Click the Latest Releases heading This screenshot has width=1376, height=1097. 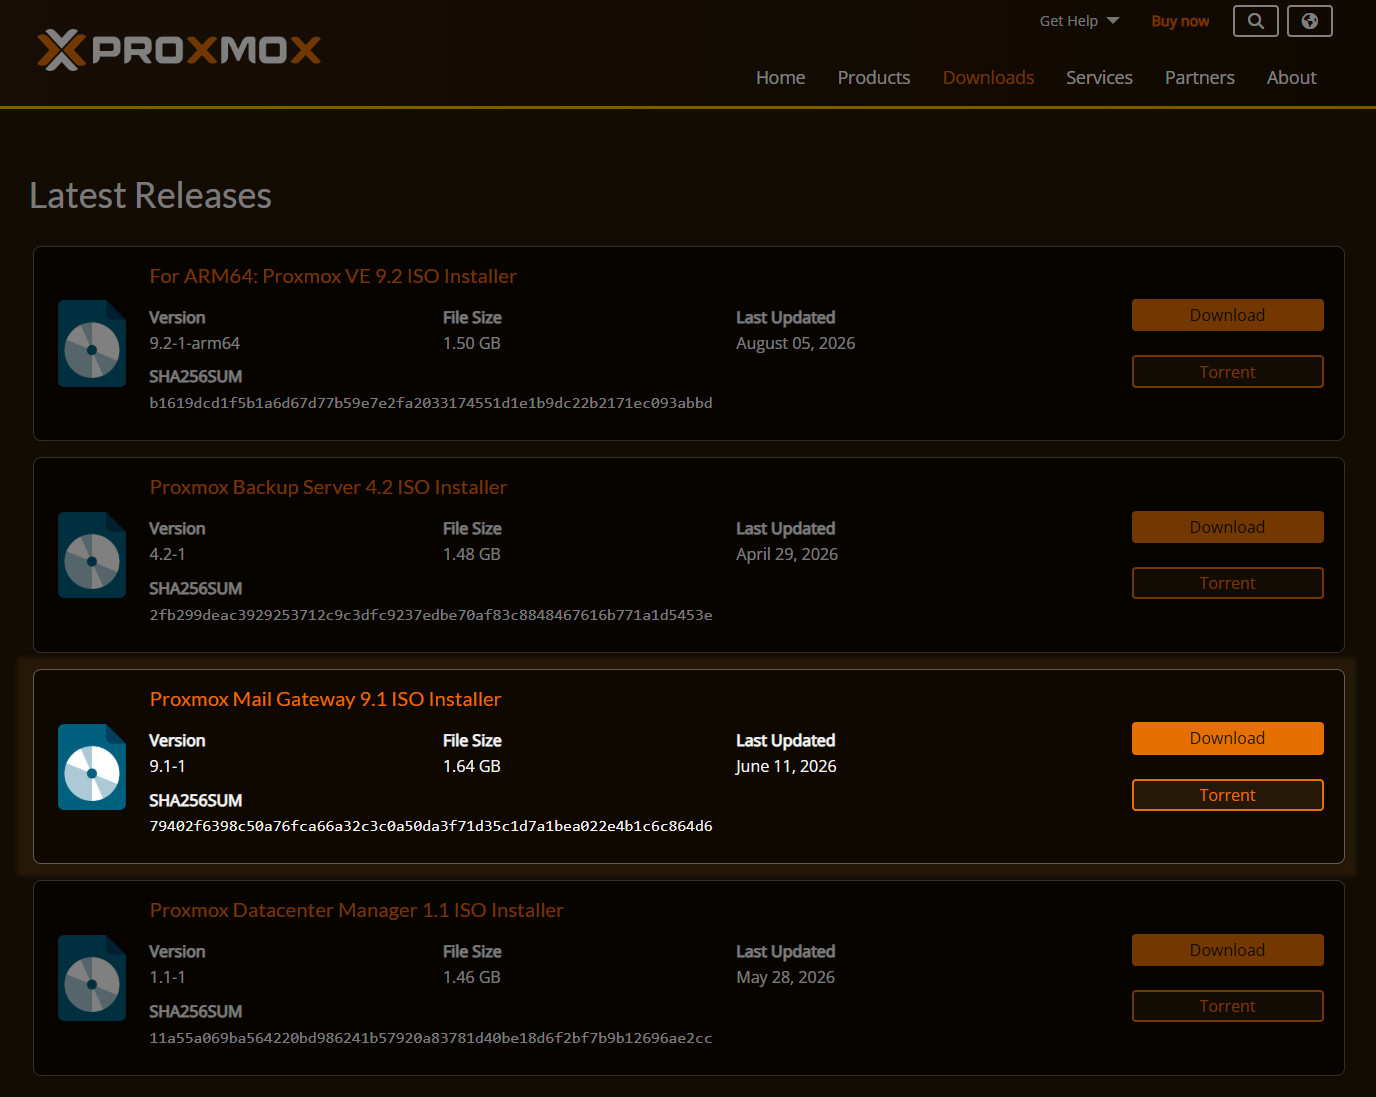point(151,195)
